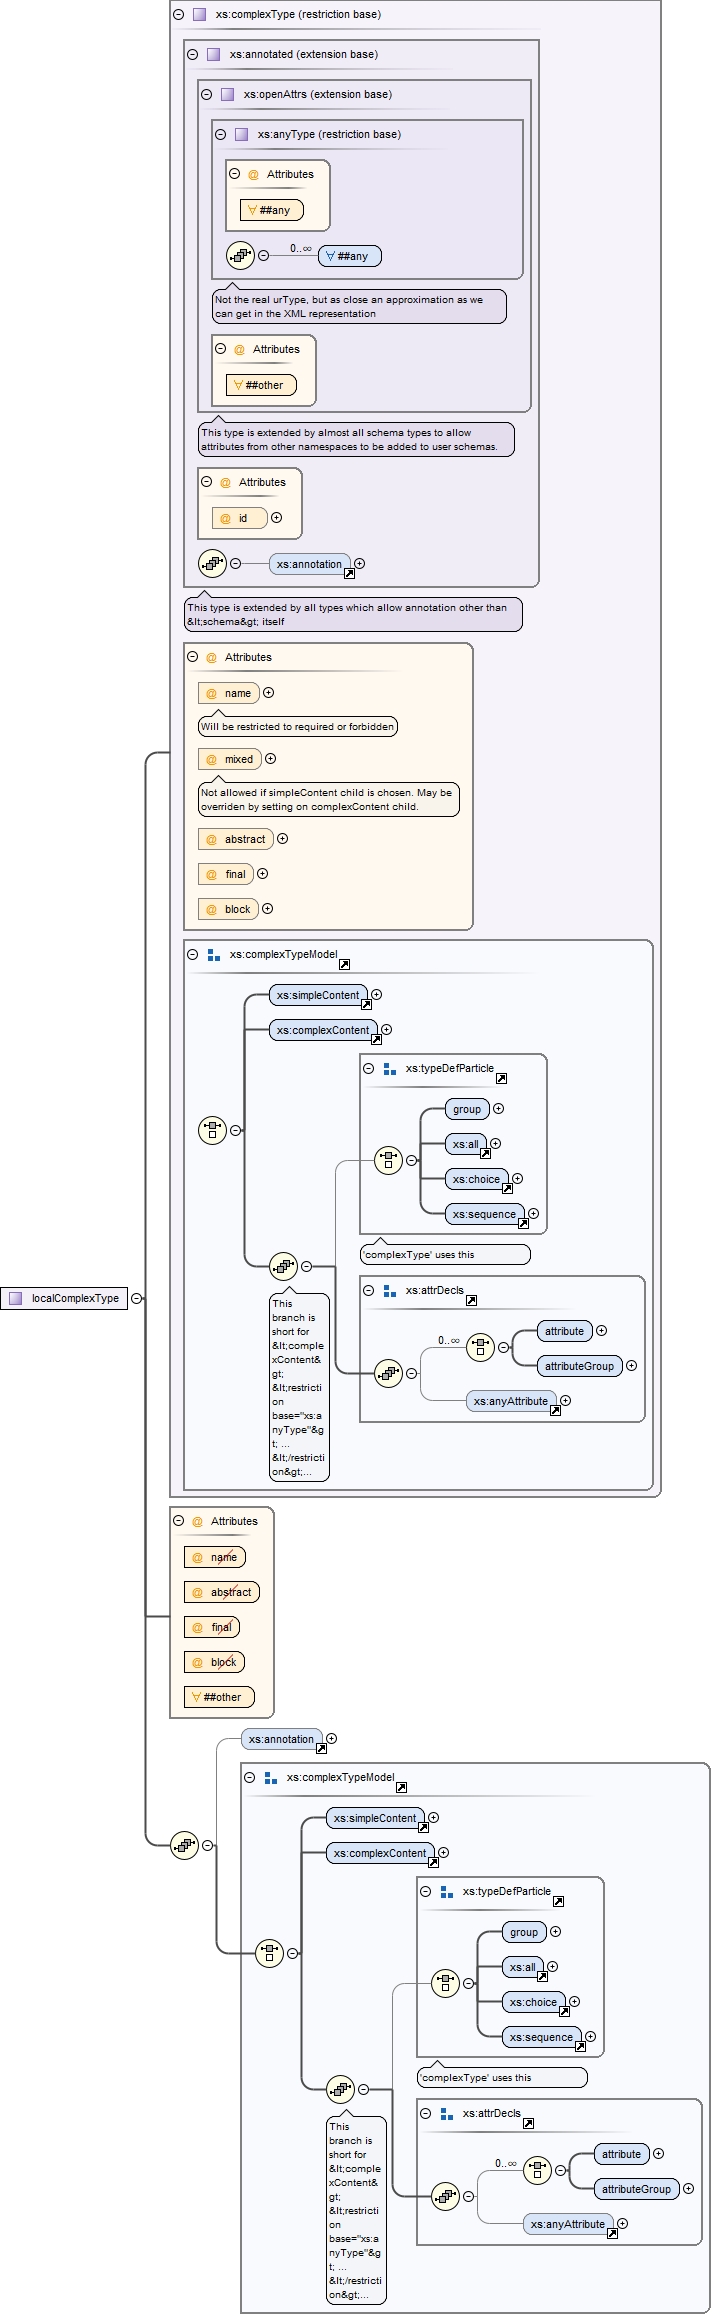Image resolution: width=712 pixels, height=2315 pixels.
Task: Select the 'Not the real urType' annotation note
Action: click(359, 306)
